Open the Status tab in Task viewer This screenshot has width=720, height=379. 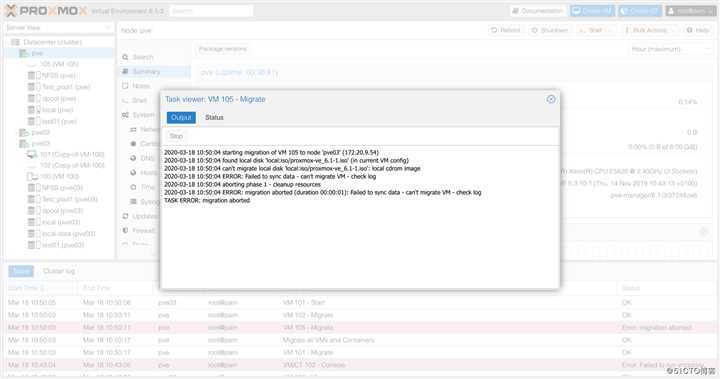214,118
